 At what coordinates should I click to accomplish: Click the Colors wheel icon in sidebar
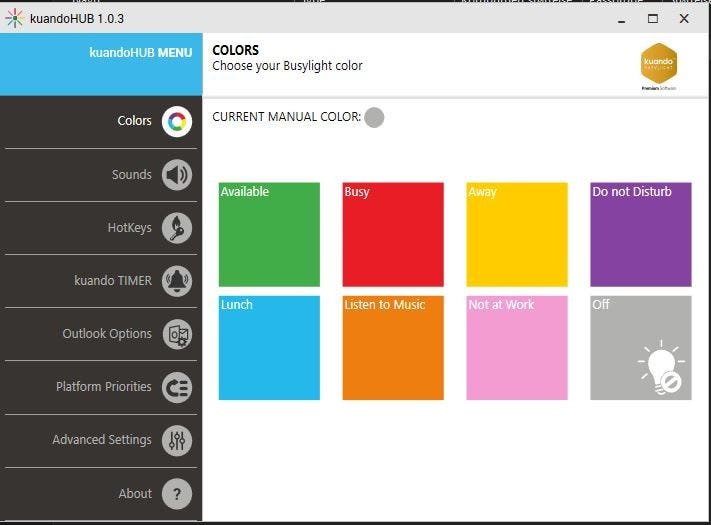coord(177,122)
